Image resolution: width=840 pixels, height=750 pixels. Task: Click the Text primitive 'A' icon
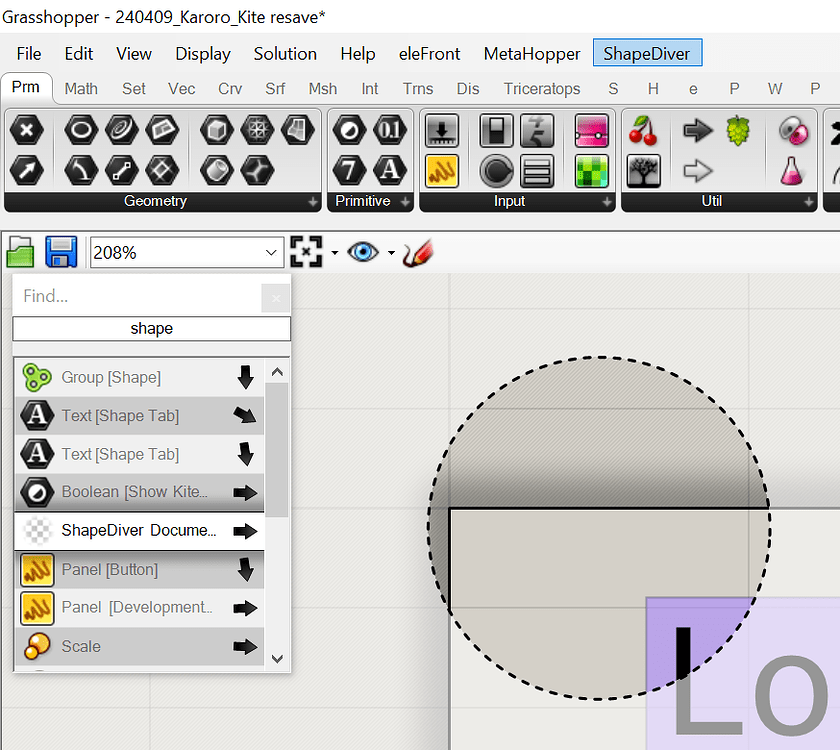390,171
